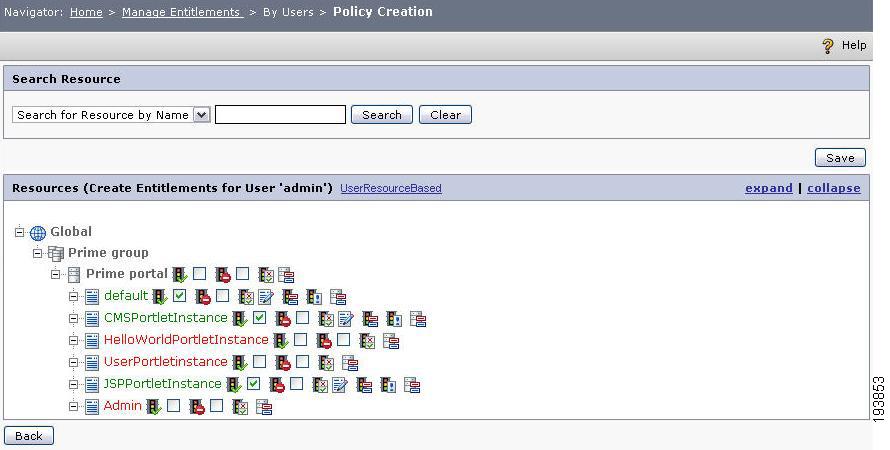Collapse the Prime group node

click(x=37, y=253)
